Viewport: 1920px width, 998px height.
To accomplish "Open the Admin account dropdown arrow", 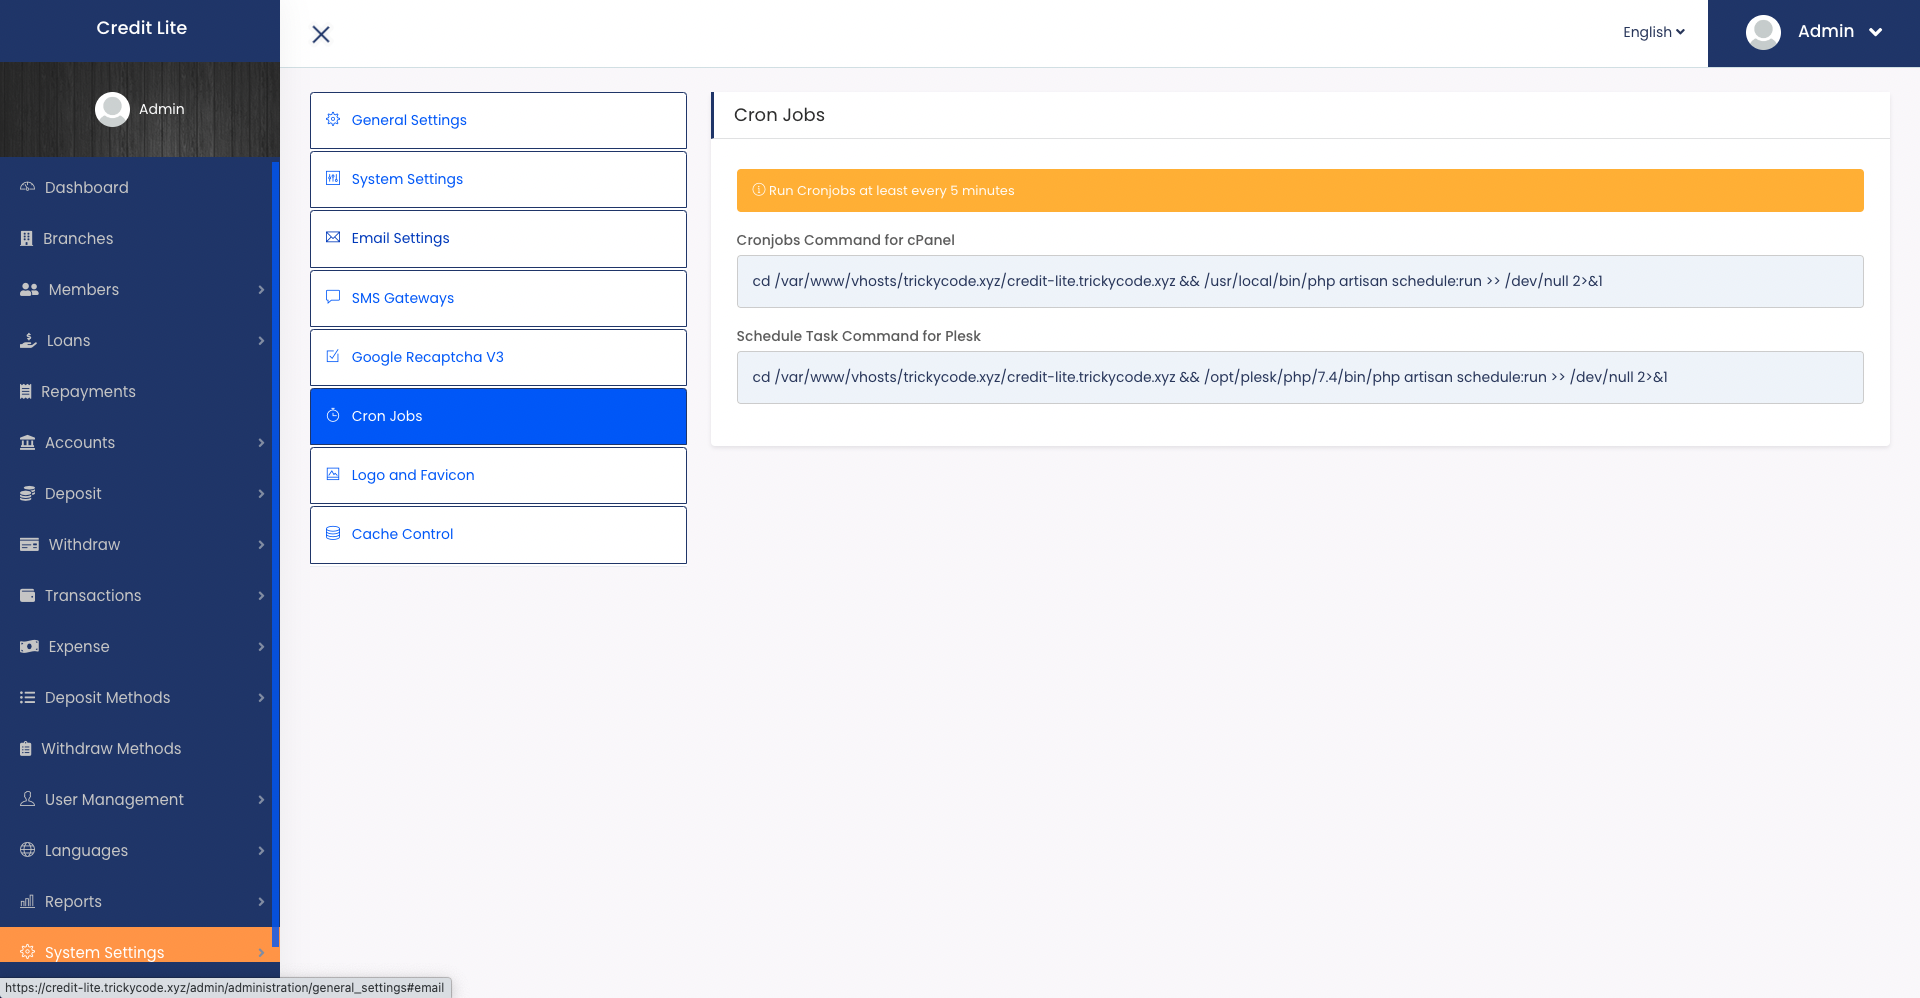I will [x=1876, y=32].
